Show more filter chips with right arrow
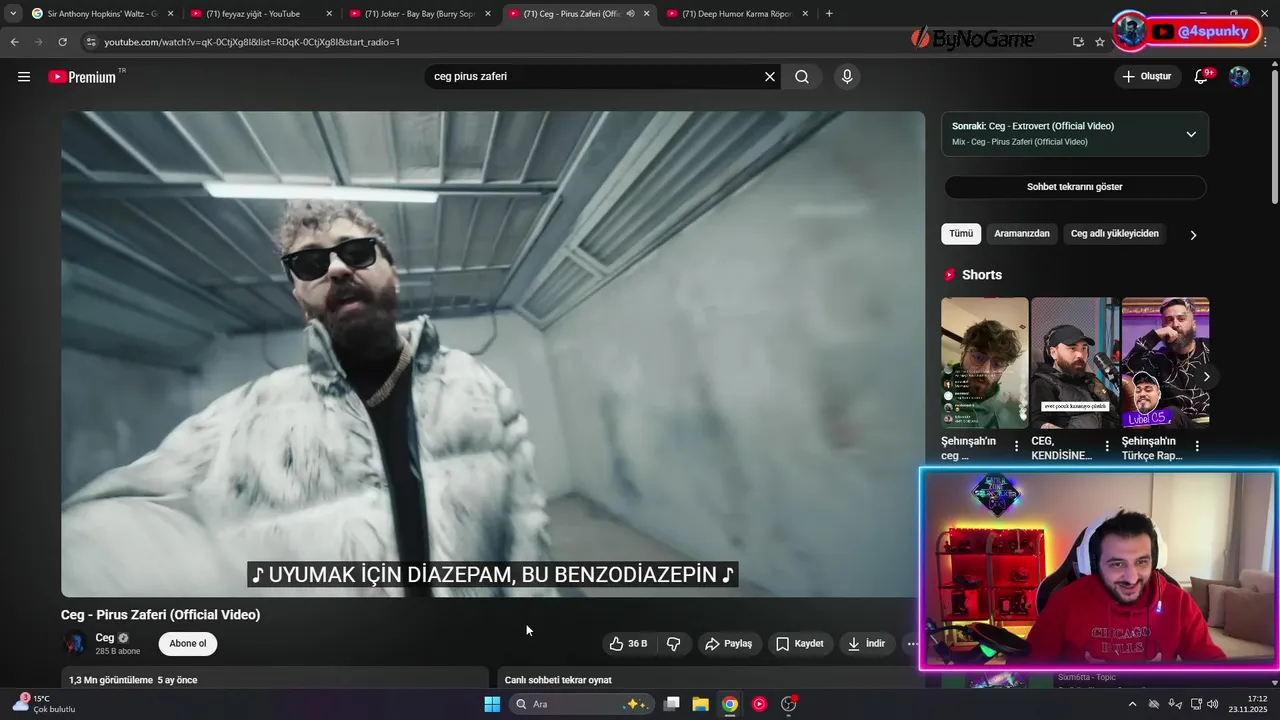1280x720 pixels. [1193, 235]
